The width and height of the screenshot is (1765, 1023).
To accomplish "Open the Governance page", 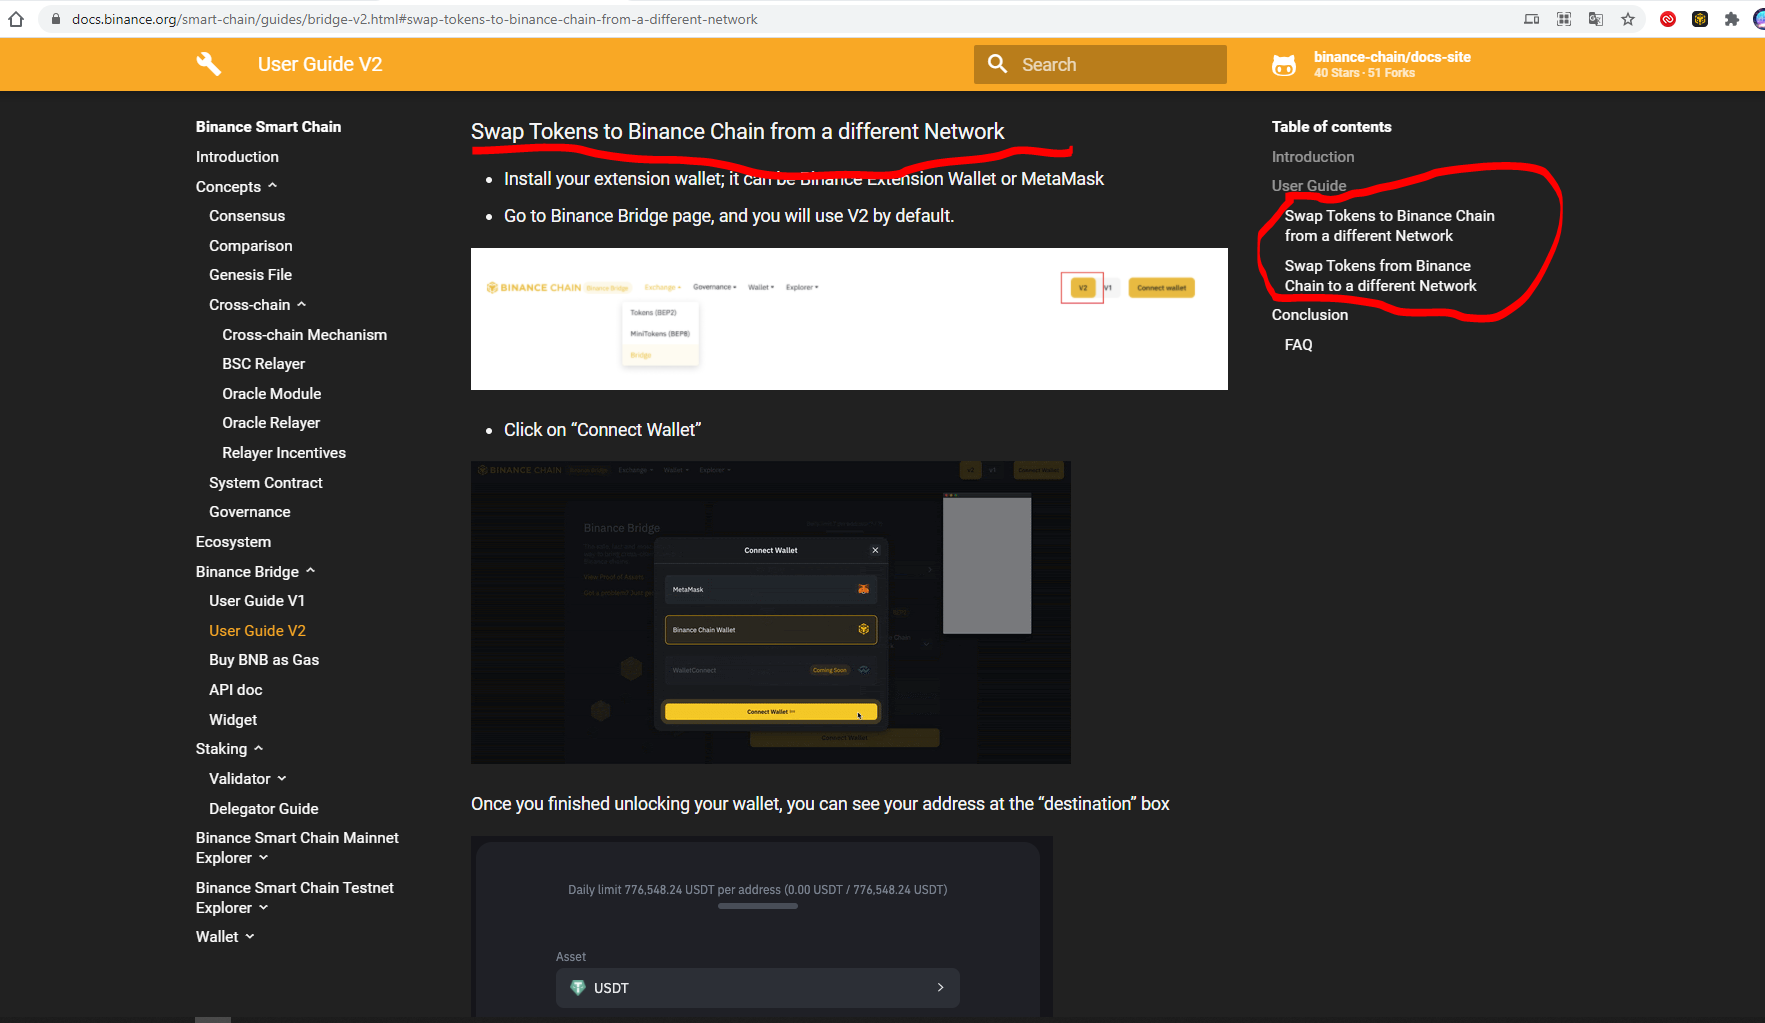I will pyautogui.click(x=250, y=512).
